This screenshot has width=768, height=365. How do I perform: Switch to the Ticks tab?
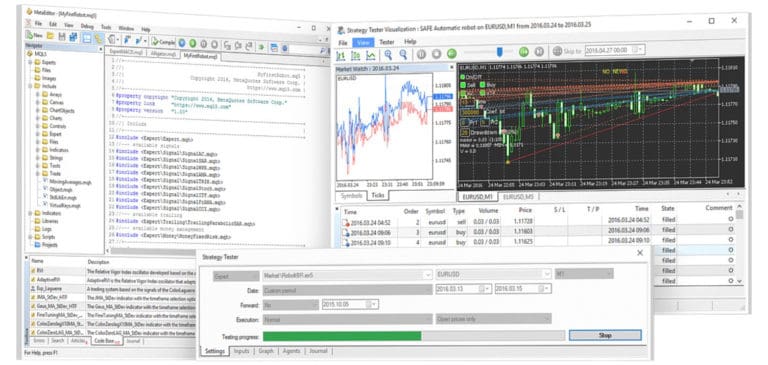[377, 195]
